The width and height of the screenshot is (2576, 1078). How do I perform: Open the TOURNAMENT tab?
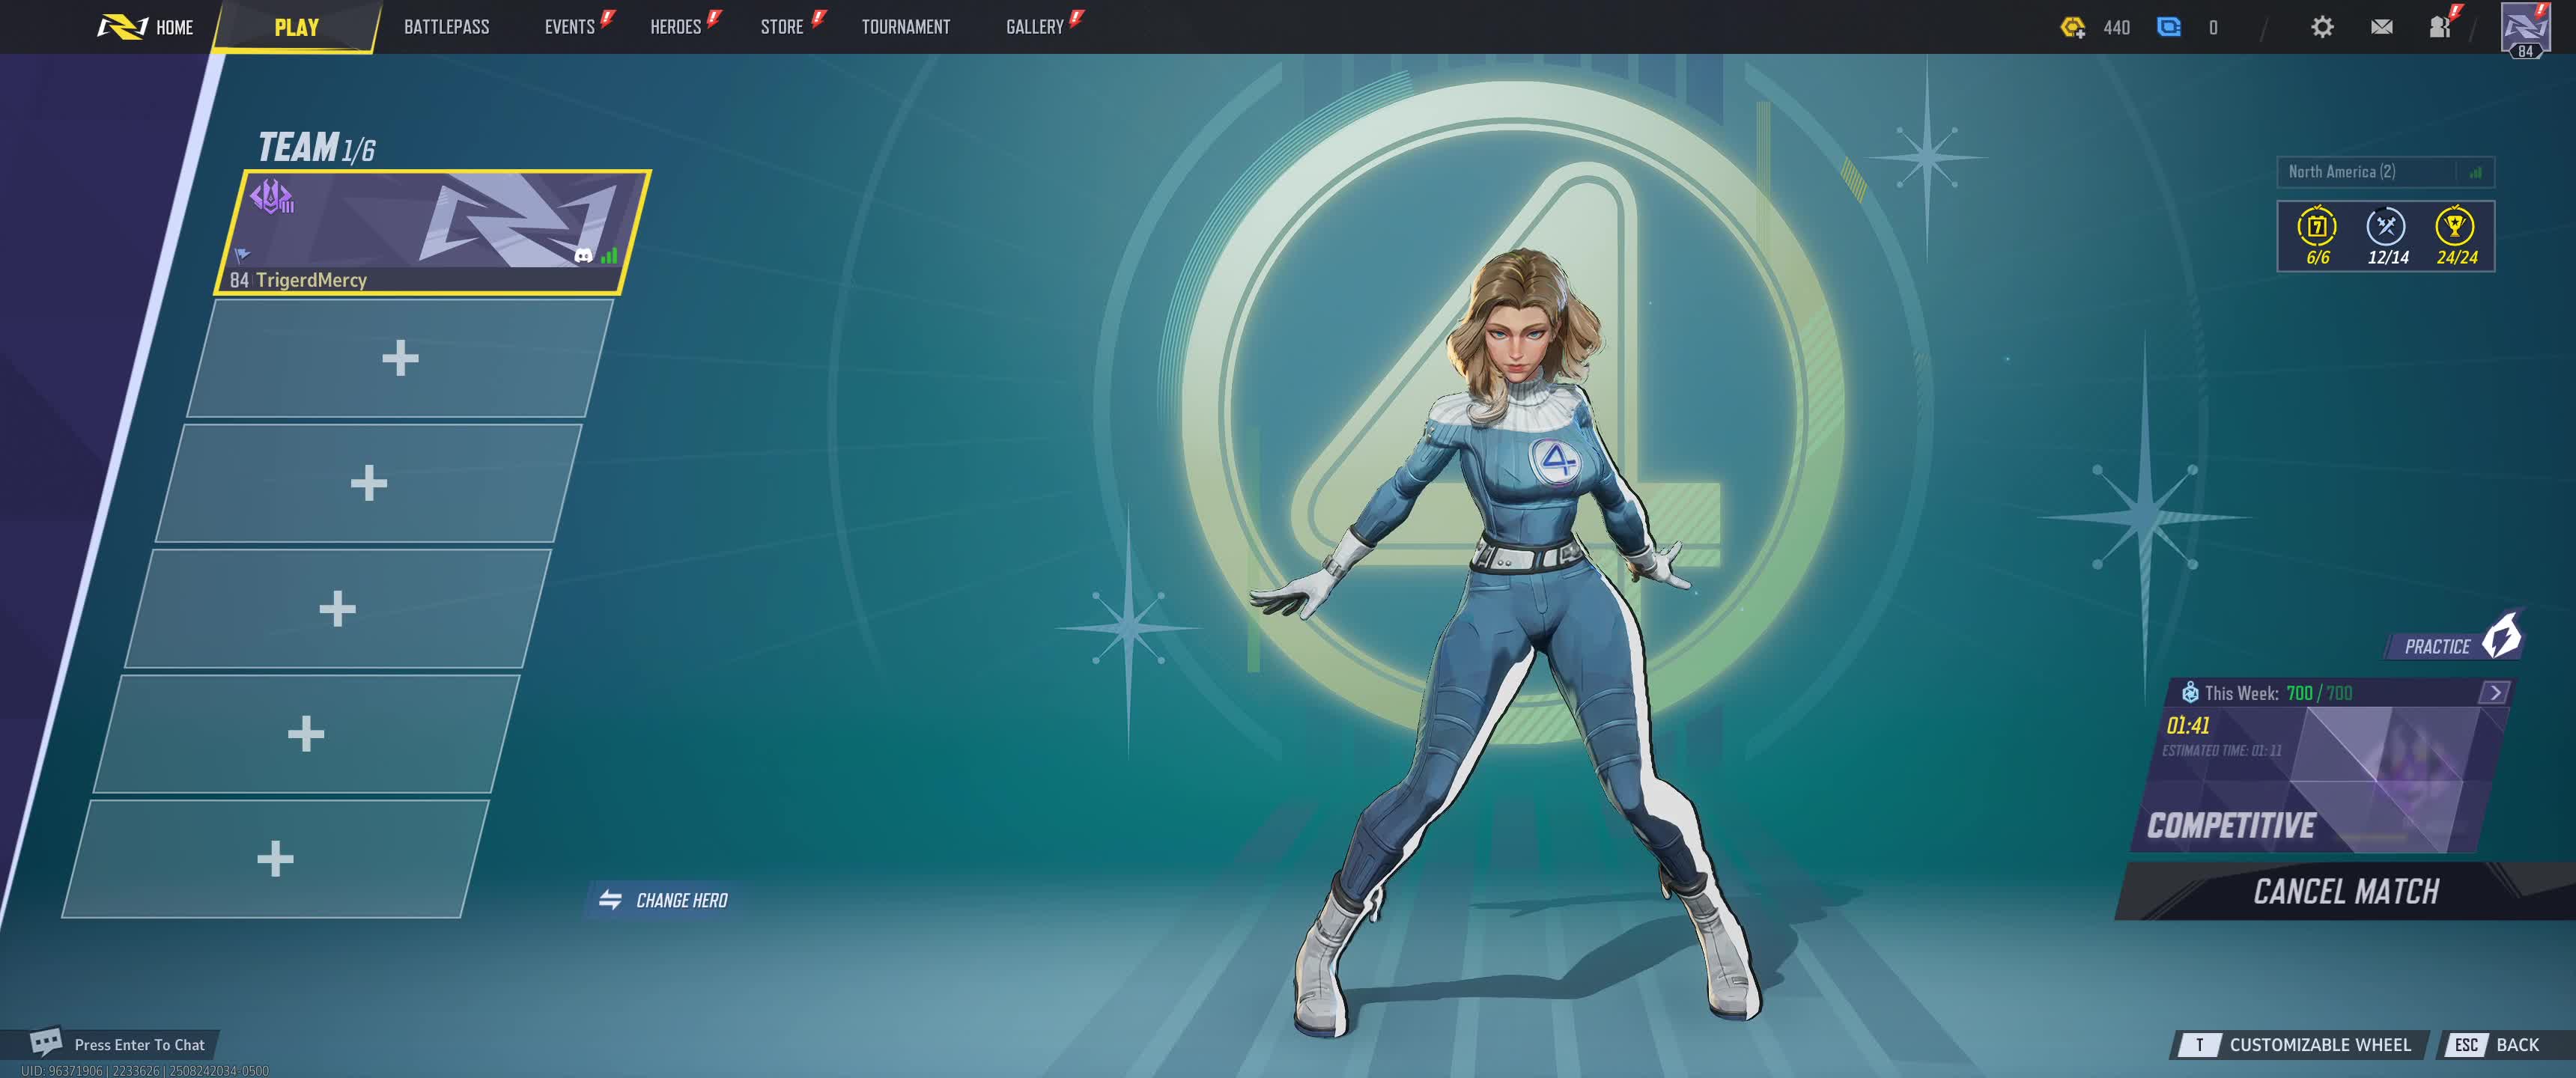pyautogui.click(x=906, y=27)
